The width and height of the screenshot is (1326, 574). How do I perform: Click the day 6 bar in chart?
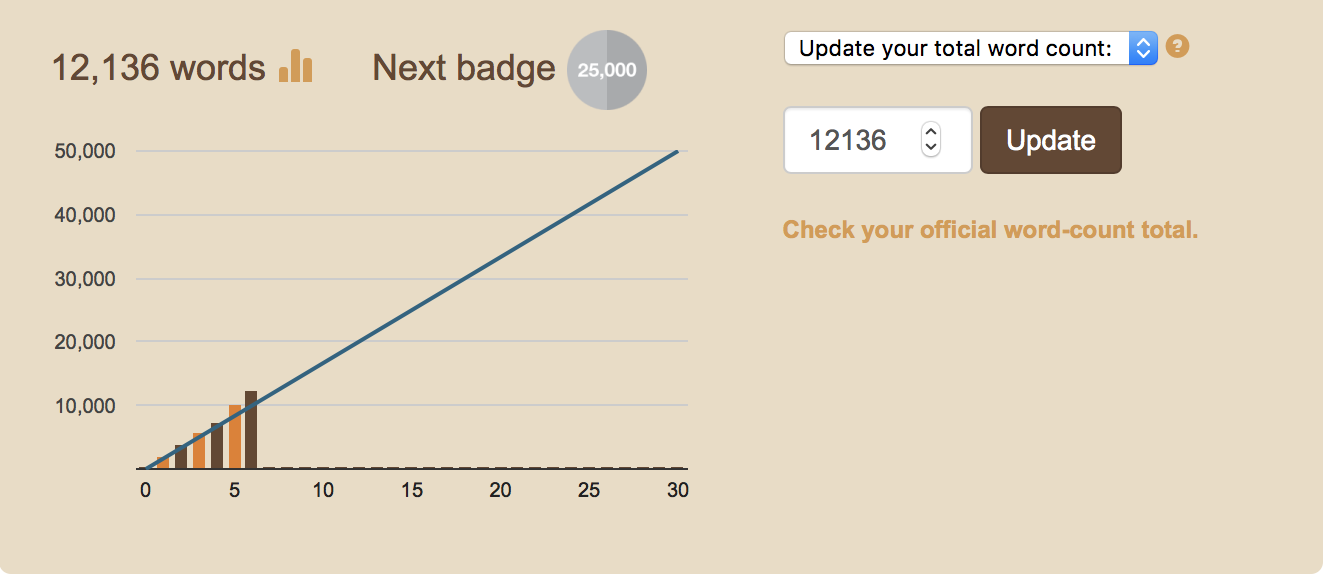tap(251, 430)
